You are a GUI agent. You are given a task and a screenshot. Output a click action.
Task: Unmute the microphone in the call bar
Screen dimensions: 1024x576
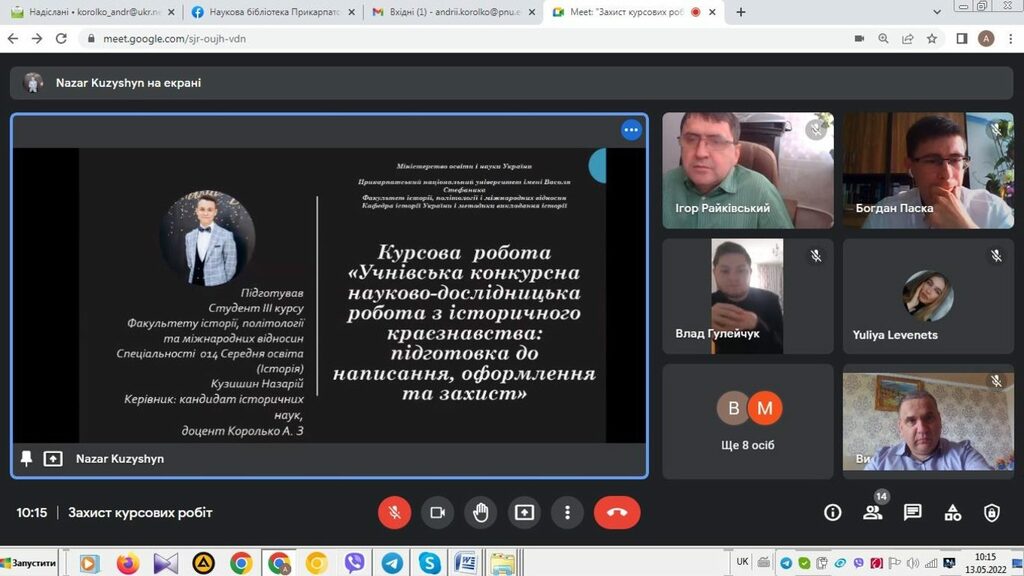click(394, 513)
